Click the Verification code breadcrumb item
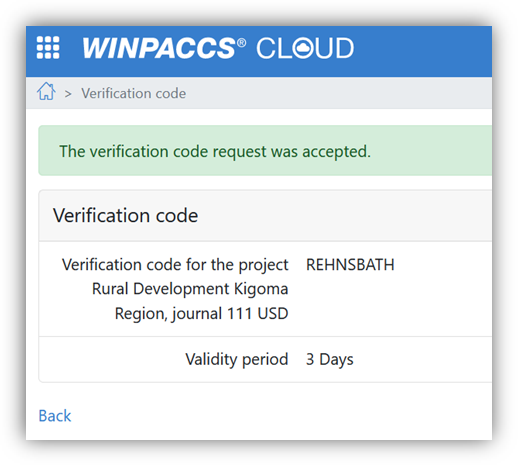Screen dimensions: 518x465 point(134,93)
